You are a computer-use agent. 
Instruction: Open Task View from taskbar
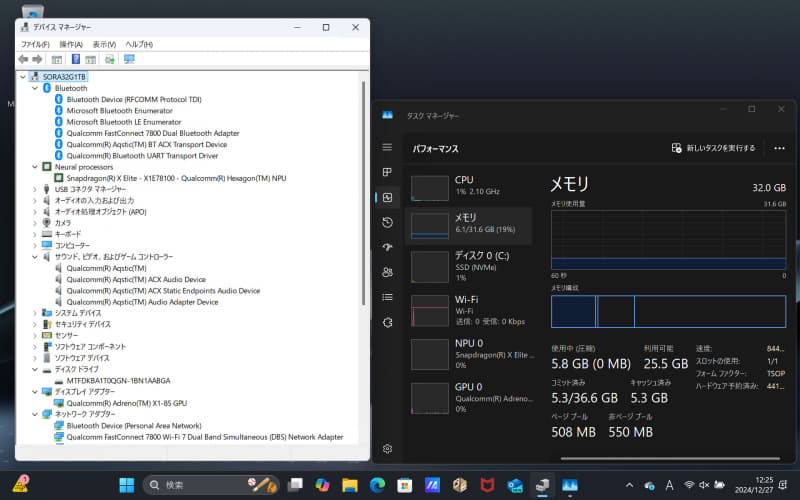[x=295, y=485]
